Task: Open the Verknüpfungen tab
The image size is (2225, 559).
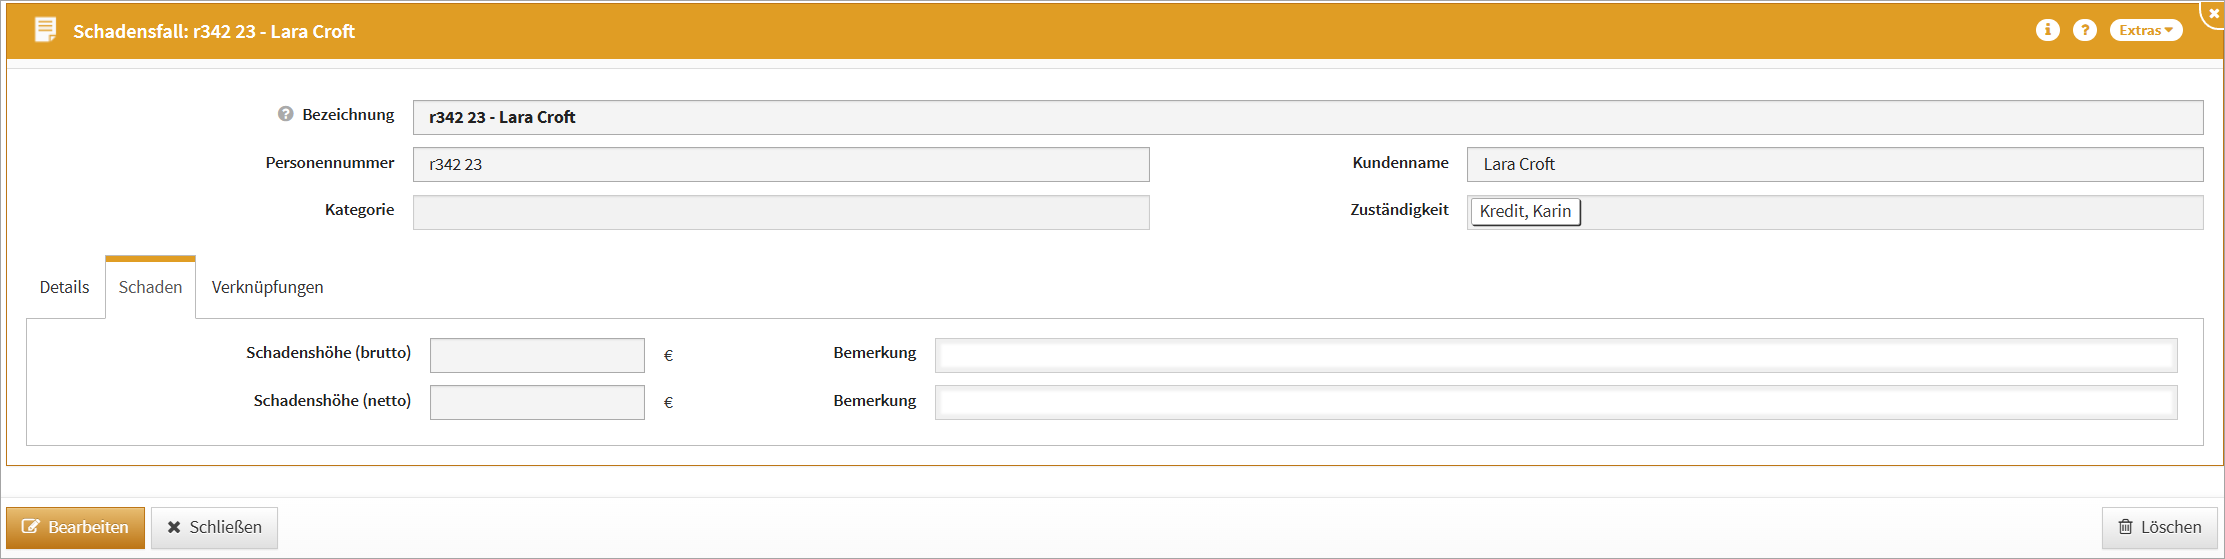Action: pyautogui.click(x=267, y=287)
